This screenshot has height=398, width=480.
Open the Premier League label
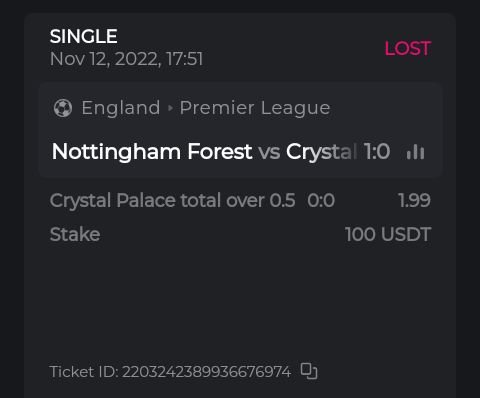tap(255, 108)
